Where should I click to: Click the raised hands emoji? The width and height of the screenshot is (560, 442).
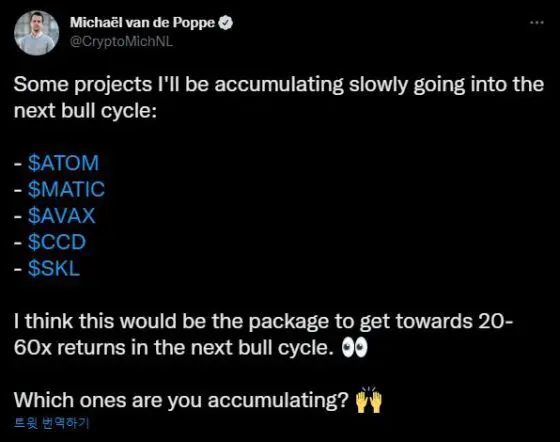pyautogui.click(x=369, y=400)
